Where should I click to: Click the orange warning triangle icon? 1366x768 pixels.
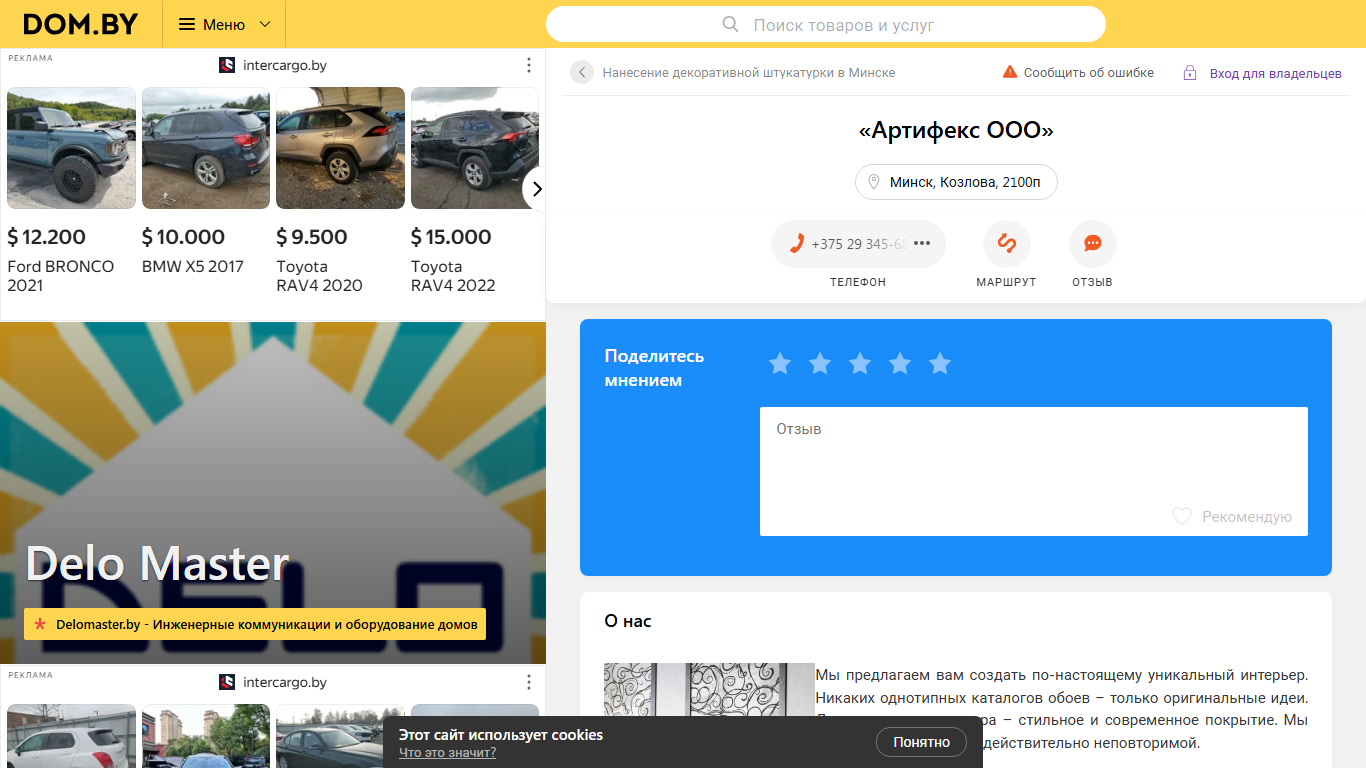click(1010, 72)
